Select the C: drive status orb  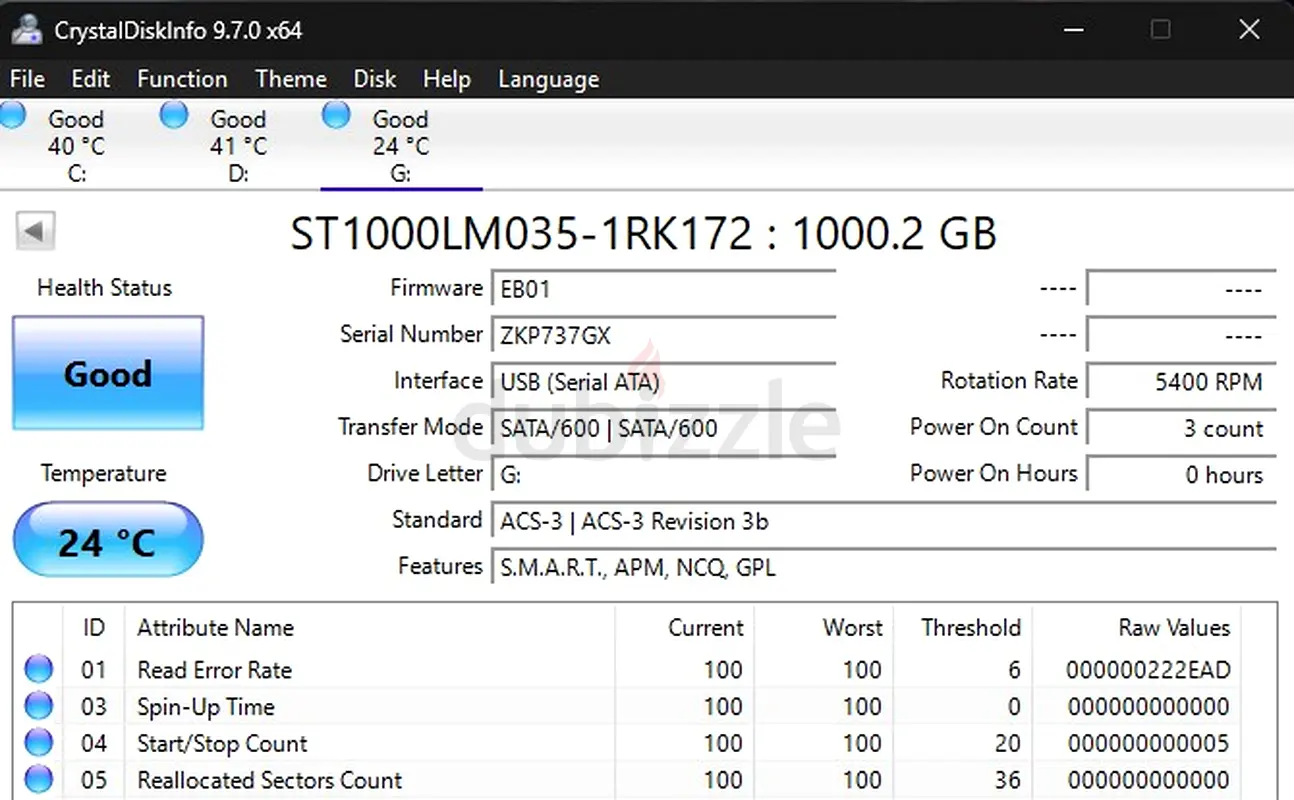(x=13, y=115)
